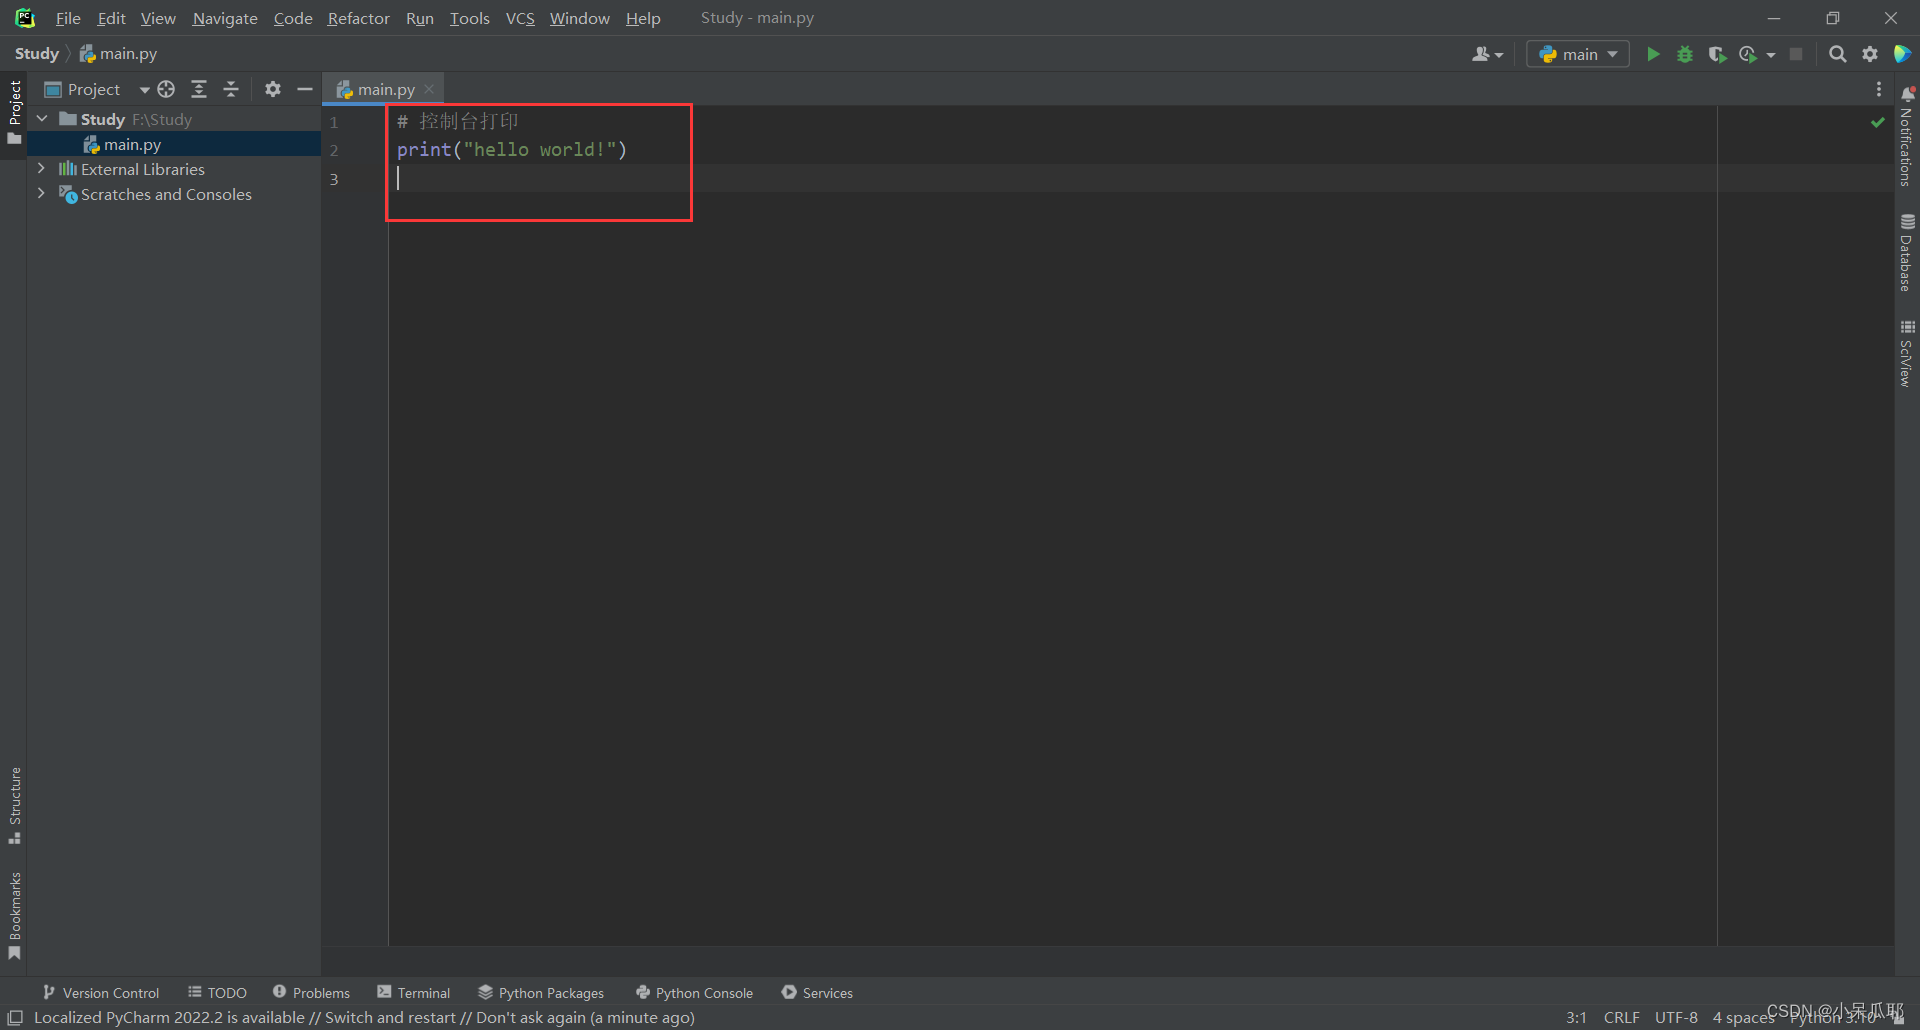Select main.py in the Project tree
Screen dimensions: 1920x1030
pyautogui.click(x=174, y=144)
